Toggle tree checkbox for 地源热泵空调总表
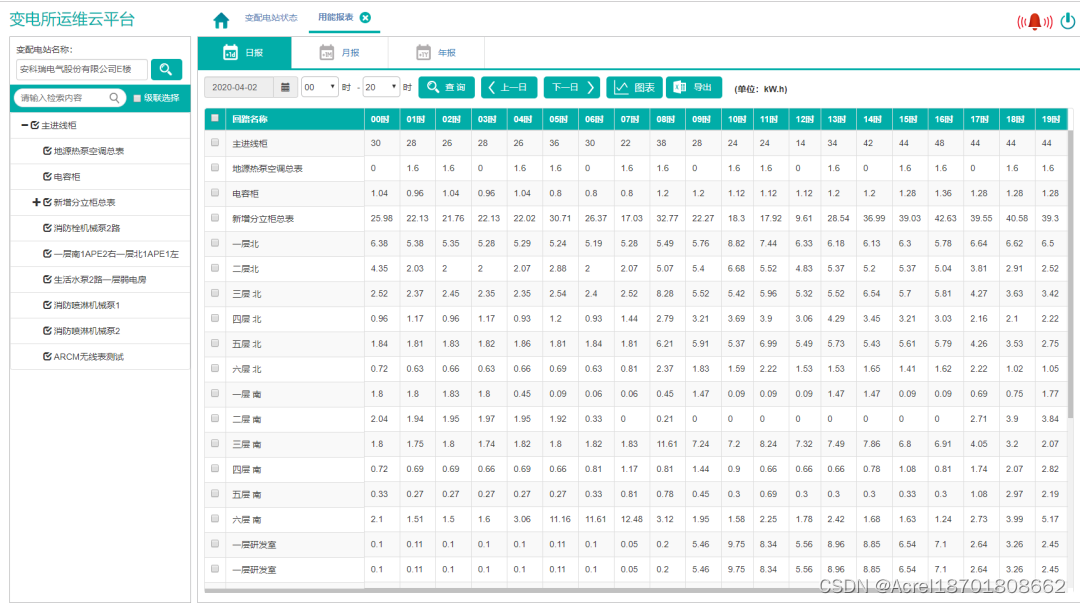Viewport: 1080px width, 603px height. (47, 151)
